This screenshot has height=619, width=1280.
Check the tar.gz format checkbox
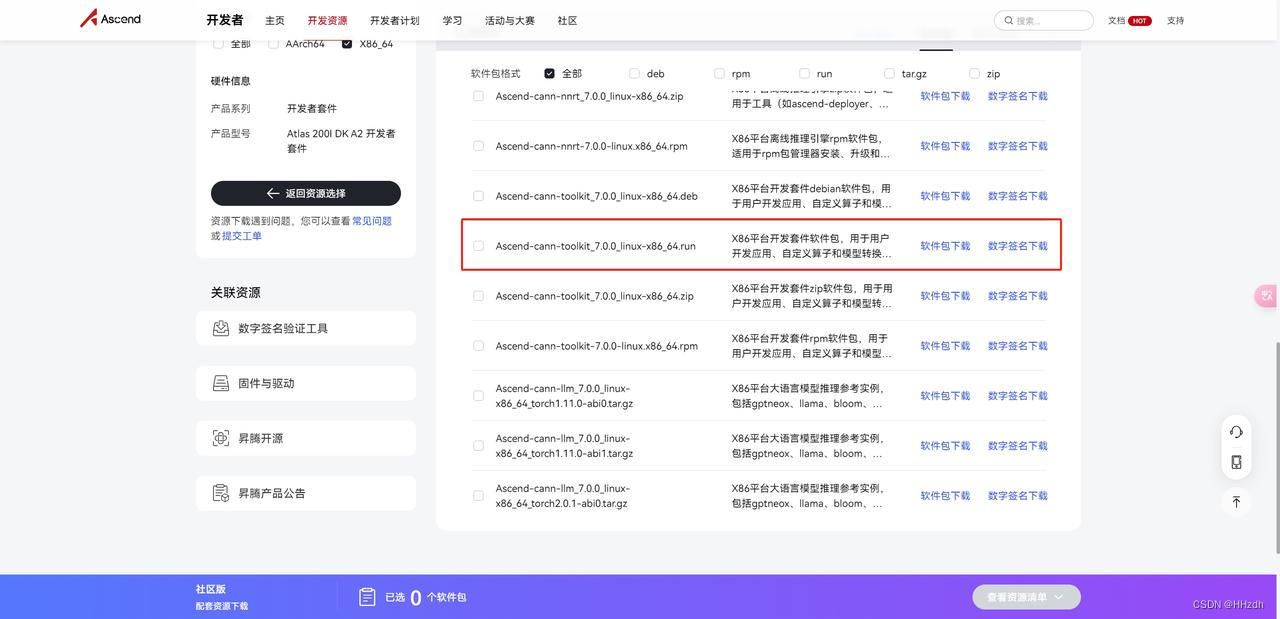tap(889, 74)
